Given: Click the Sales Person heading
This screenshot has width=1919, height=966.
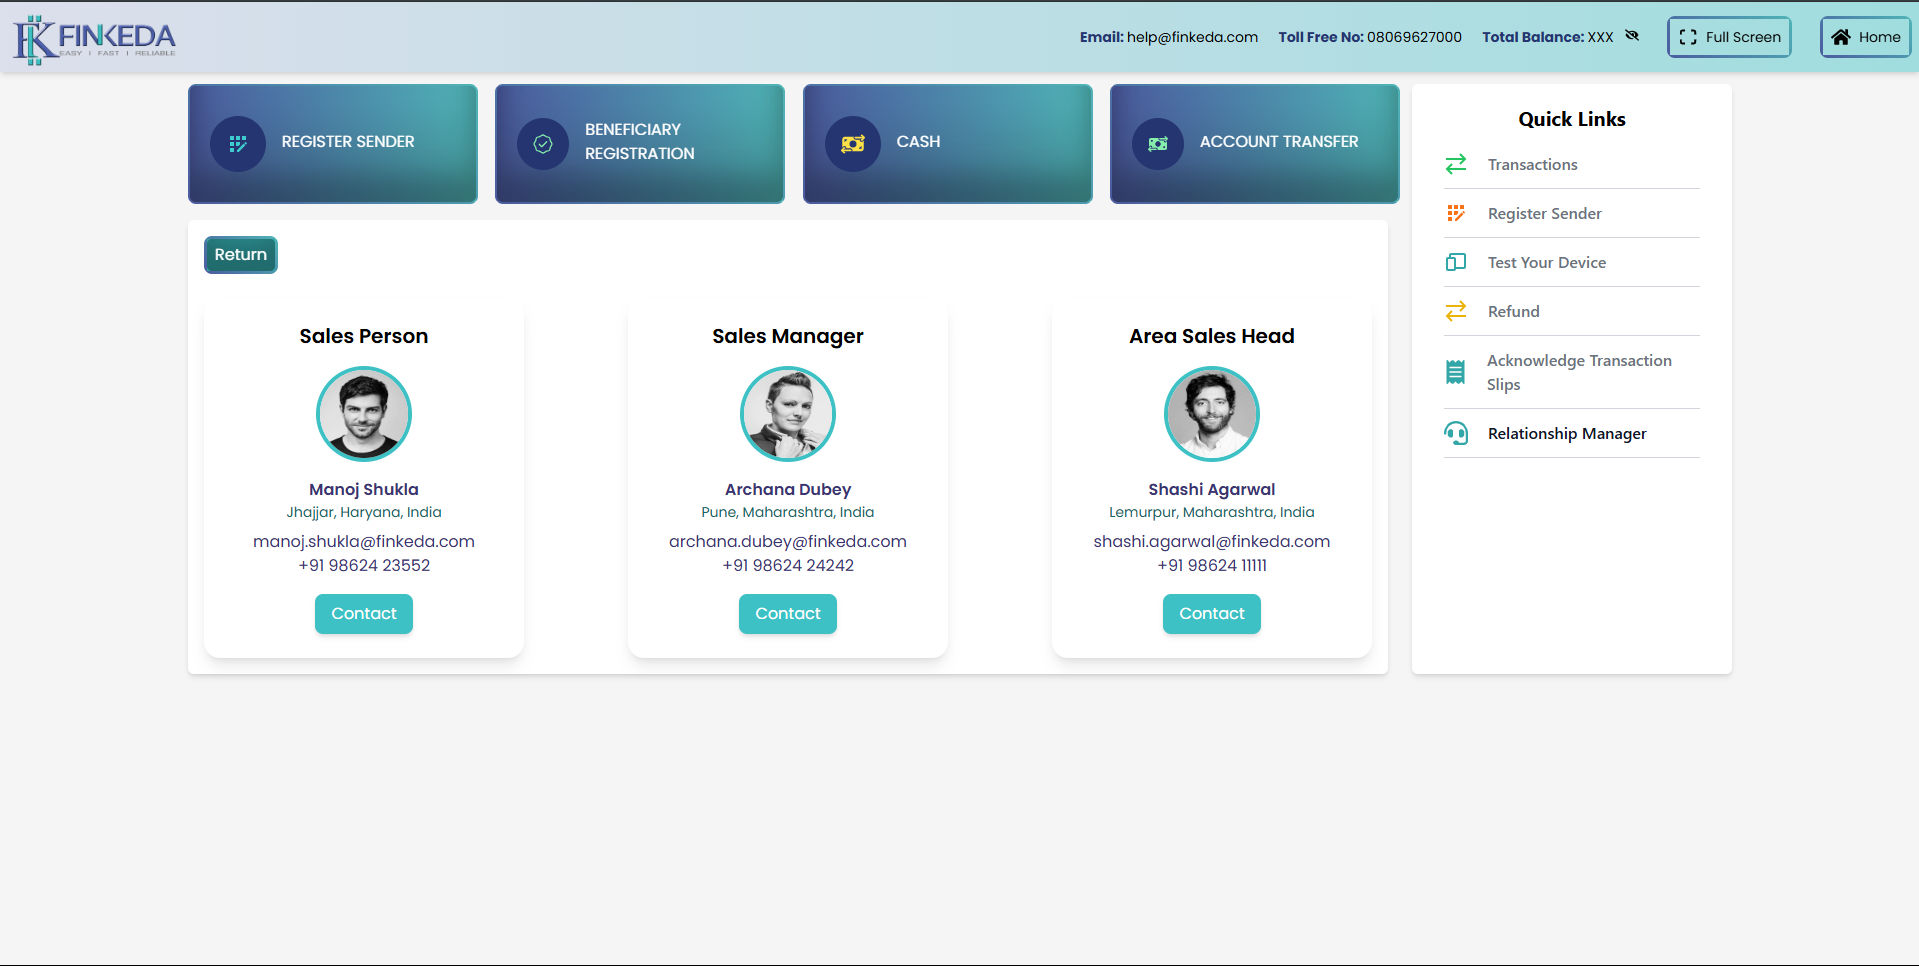Looking at the screenshot, I should coord(364,336).
